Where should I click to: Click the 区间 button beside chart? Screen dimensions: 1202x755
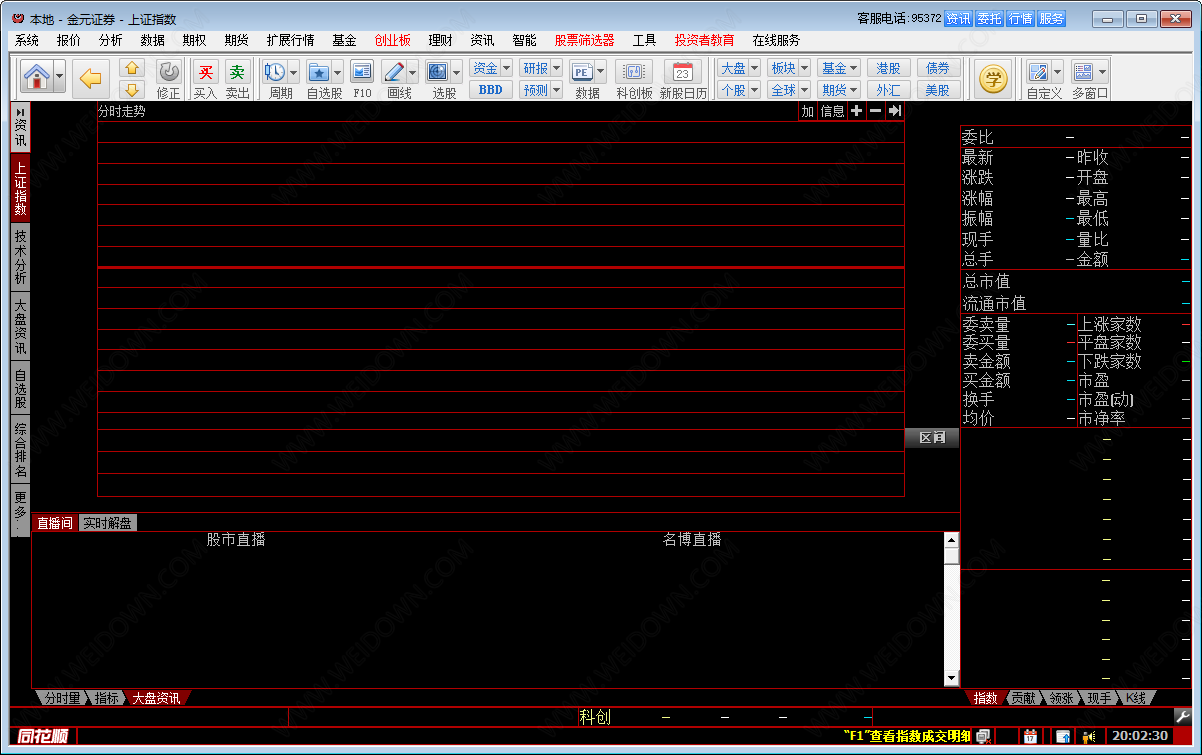(932, 438)
